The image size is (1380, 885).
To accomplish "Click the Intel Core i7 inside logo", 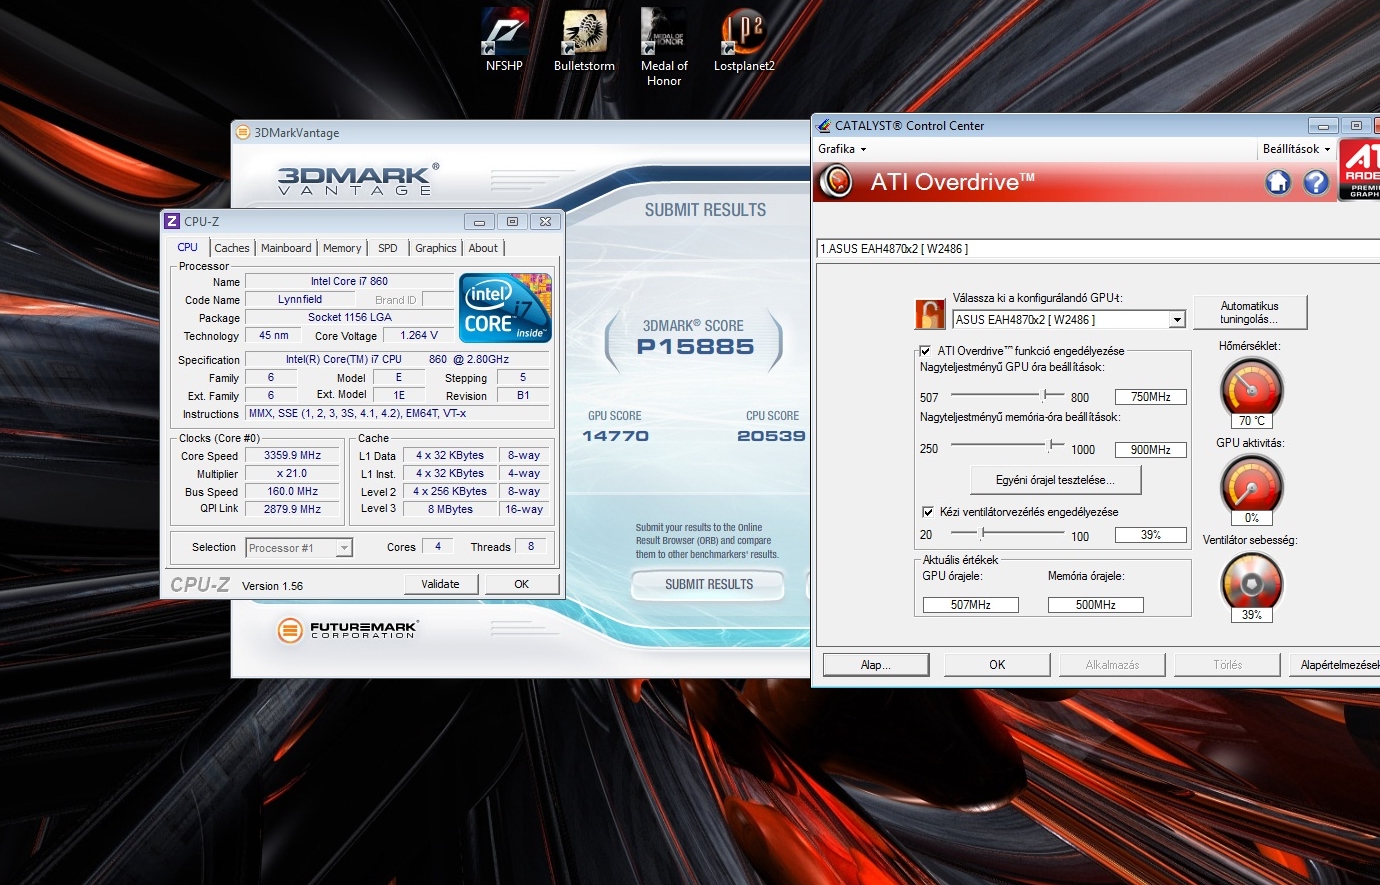I will [506, 308].
